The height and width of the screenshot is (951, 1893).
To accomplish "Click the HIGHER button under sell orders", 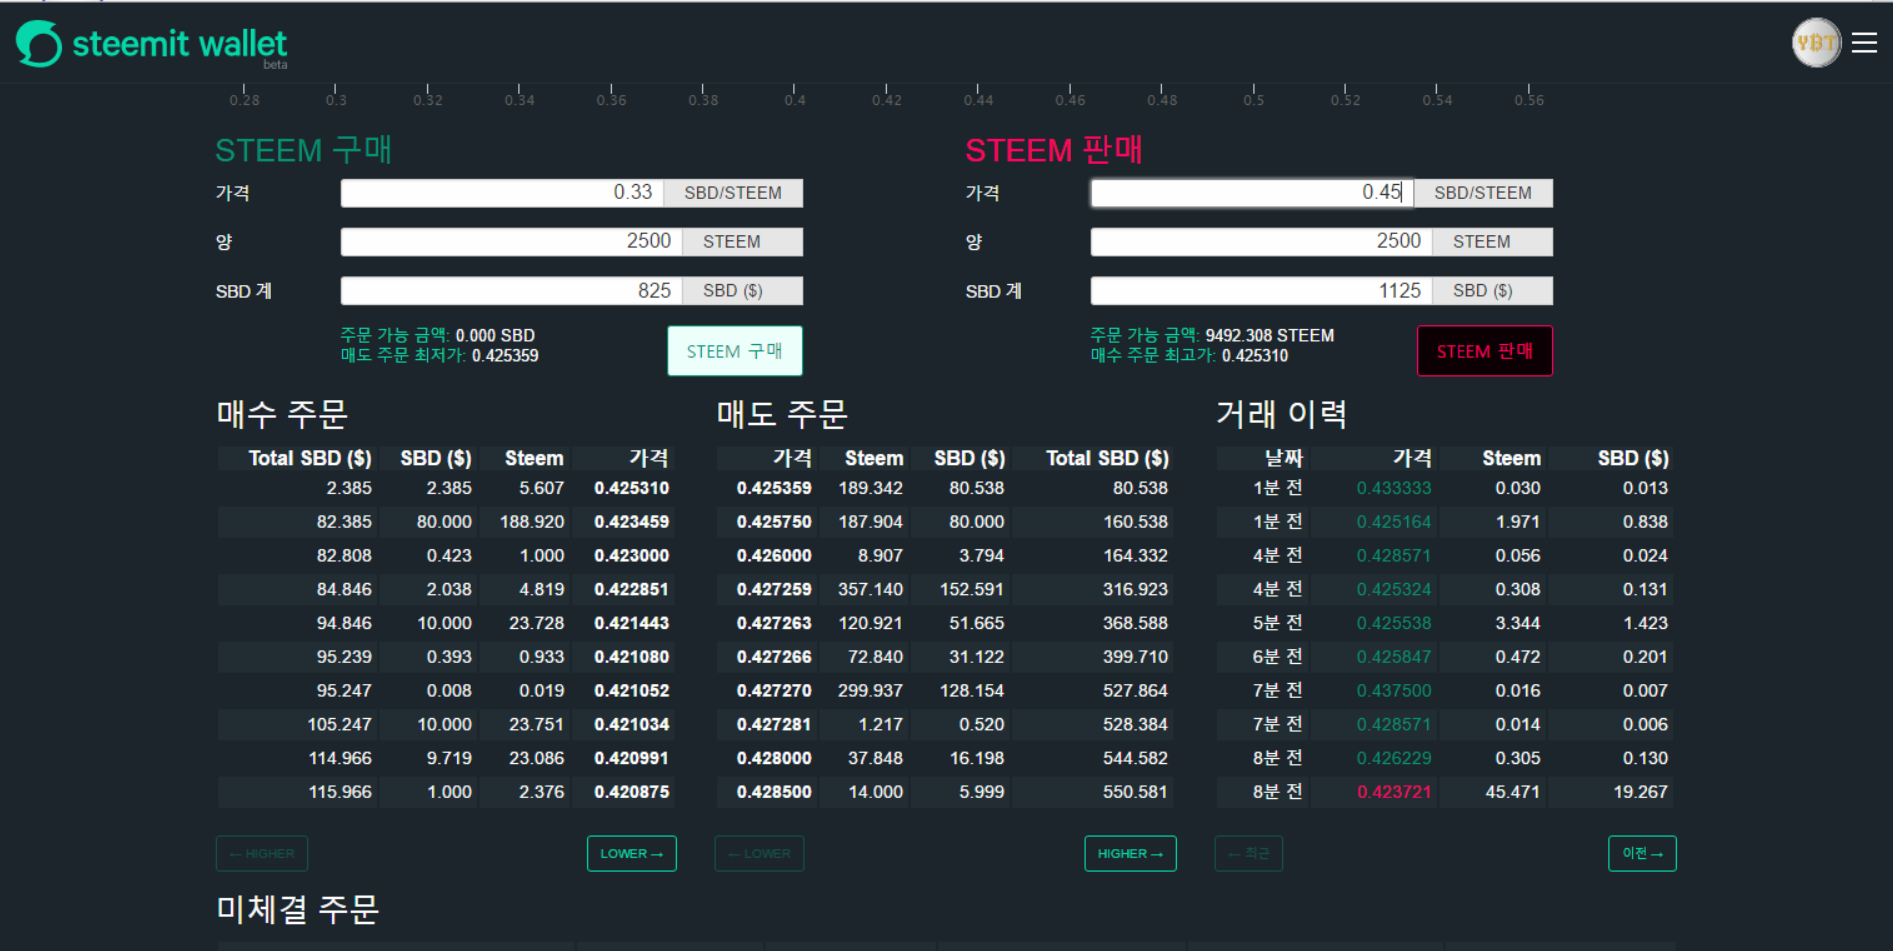I will [1130, 854].
